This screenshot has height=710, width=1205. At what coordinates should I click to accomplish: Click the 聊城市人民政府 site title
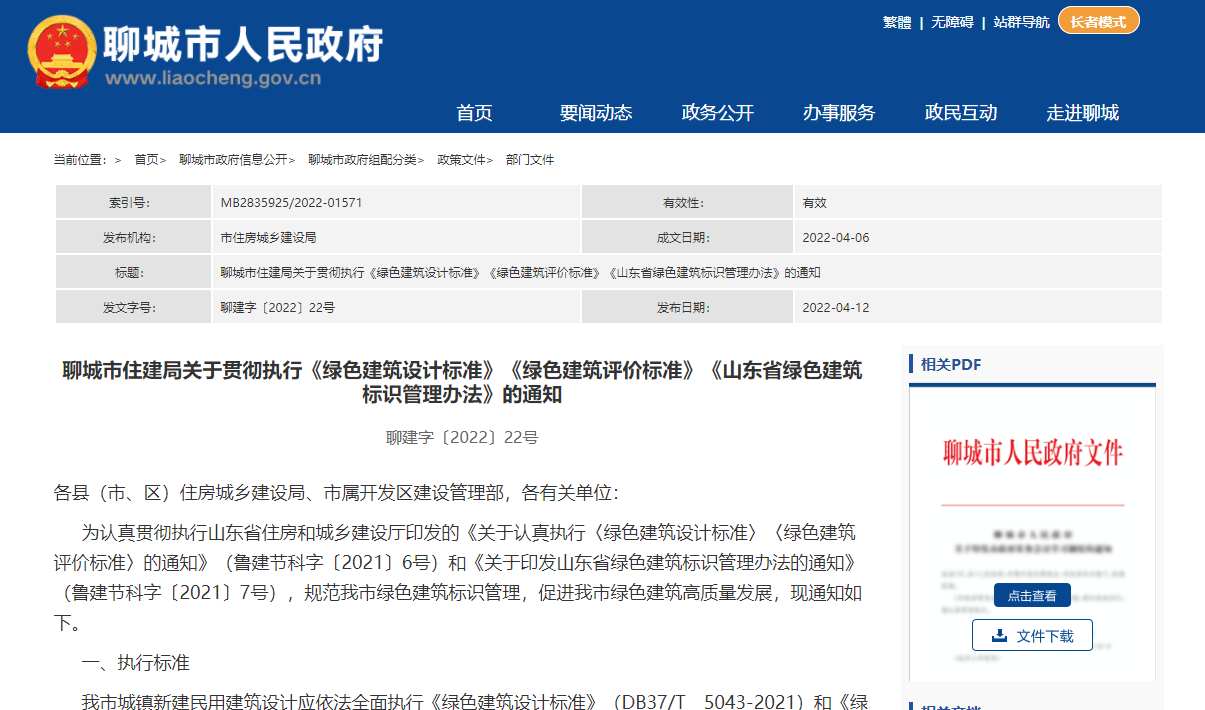[244, 43]
